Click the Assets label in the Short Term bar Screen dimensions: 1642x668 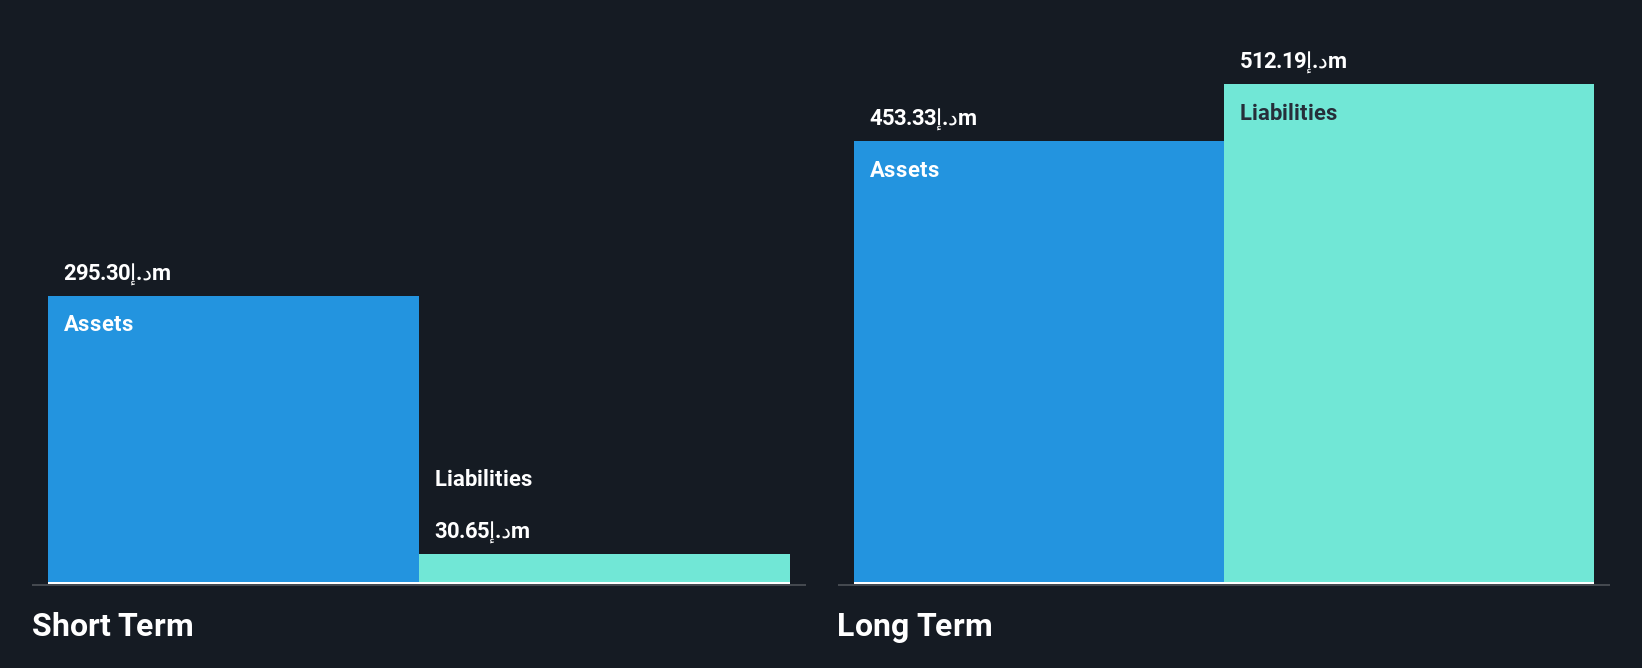98,323
